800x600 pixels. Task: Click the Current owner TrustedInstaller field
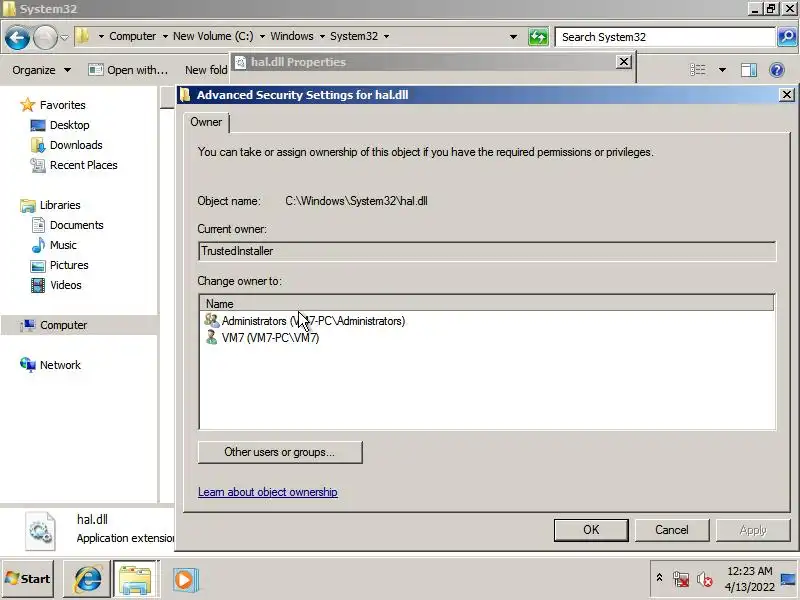(x=487, y=251)
